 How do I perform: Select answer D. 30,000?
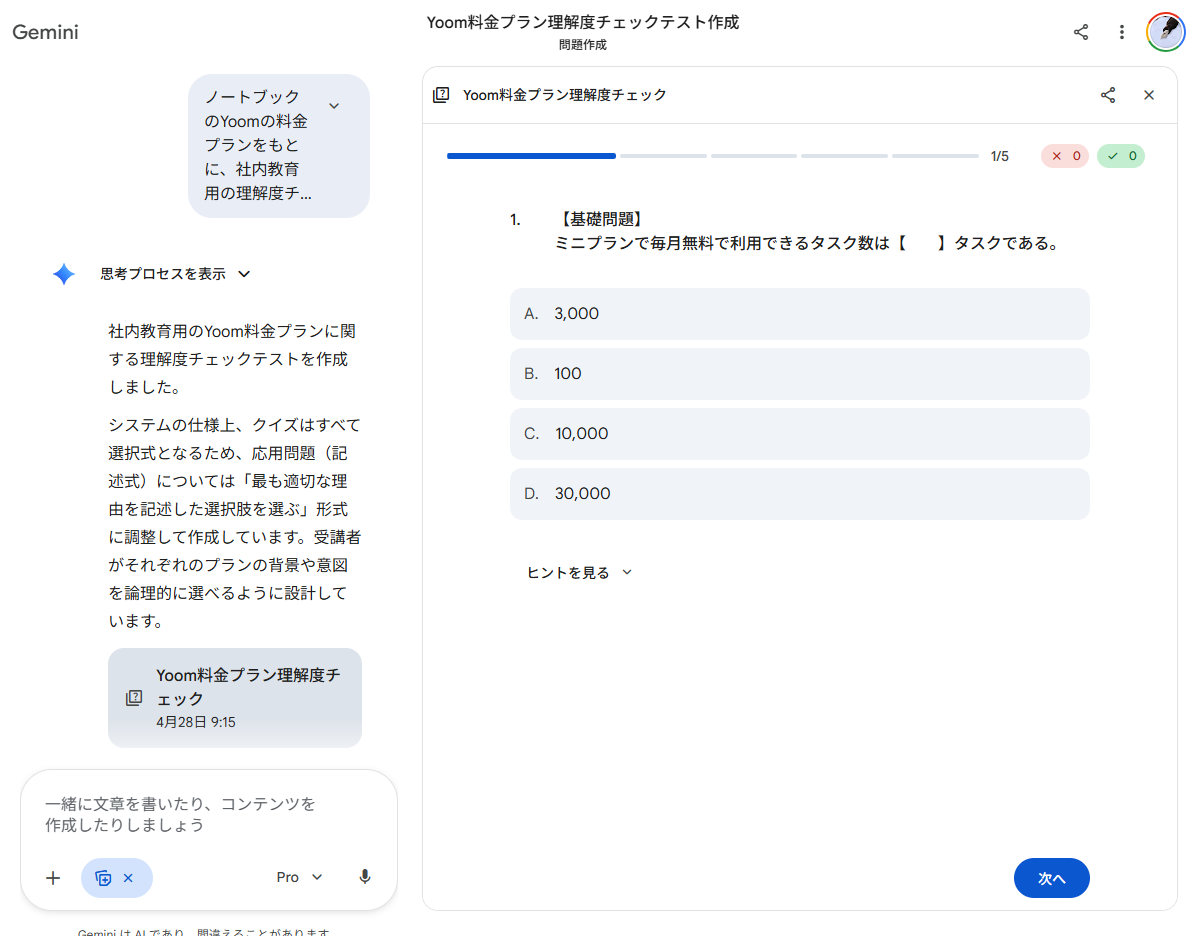tap(799, 493)
